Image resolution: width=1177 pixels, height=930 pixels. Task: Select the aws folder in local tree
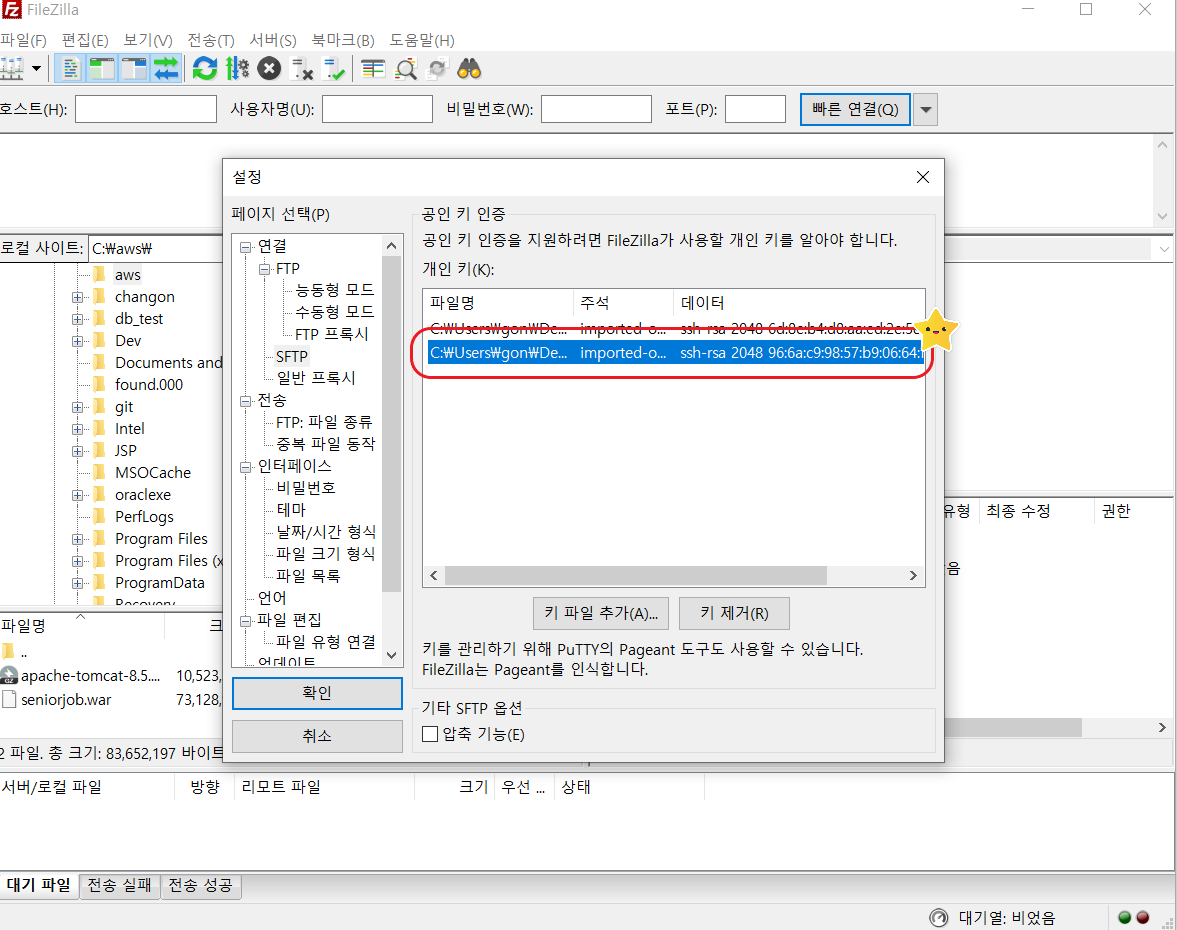(128, 275)
